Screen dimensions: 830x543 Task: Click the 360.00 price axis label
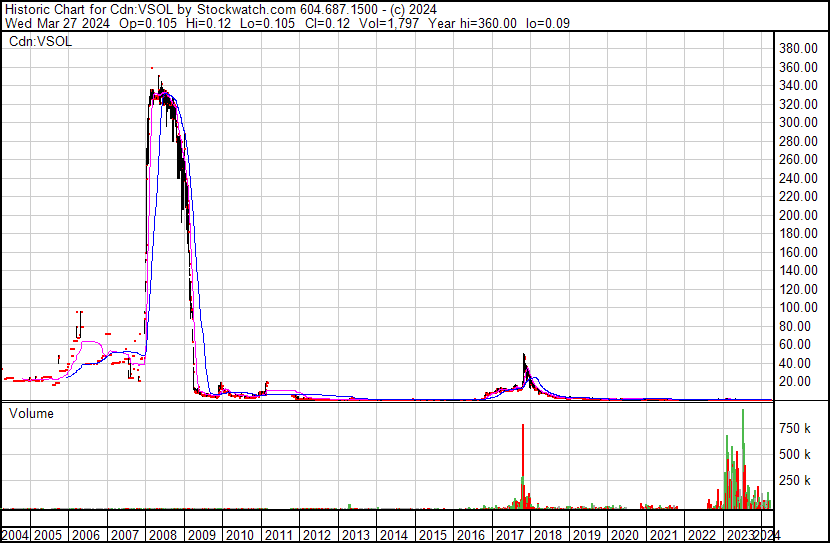click(800, 67)
